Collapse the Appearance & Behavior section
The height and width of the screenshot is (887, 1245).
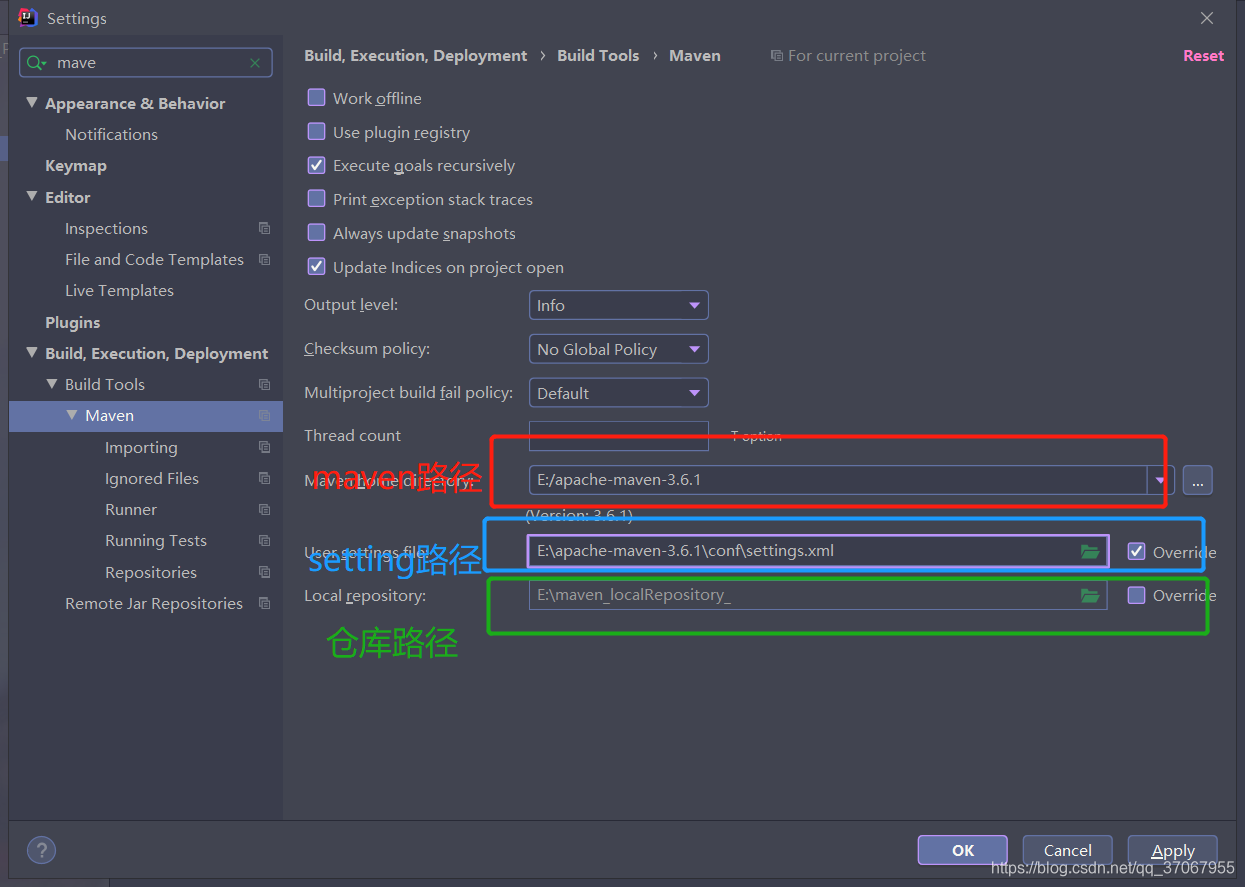point(32,103)
